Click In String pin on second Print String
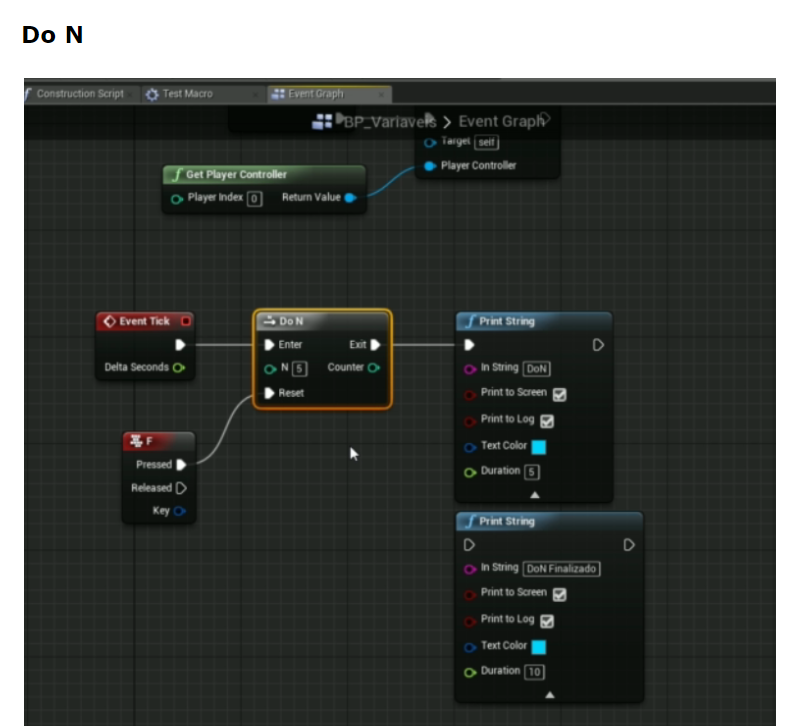The image size is (797, 726). point(470,569)
